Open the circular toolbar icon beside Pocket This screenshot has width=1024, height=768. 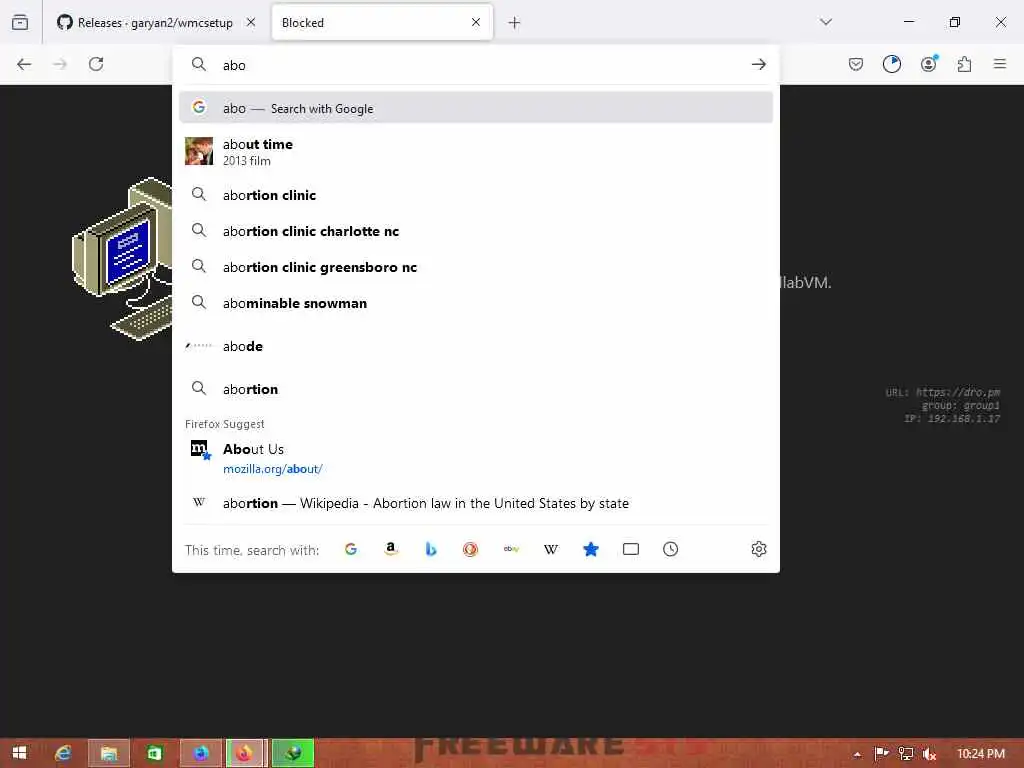click(x=891, y=64)
